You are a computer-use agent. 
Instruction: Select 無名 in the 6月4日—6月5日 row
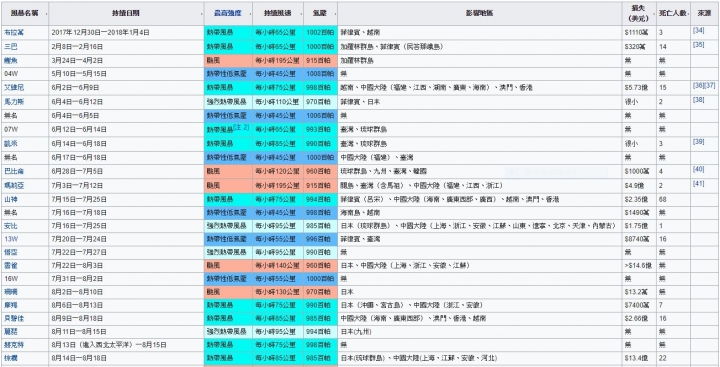coord(11,115)
